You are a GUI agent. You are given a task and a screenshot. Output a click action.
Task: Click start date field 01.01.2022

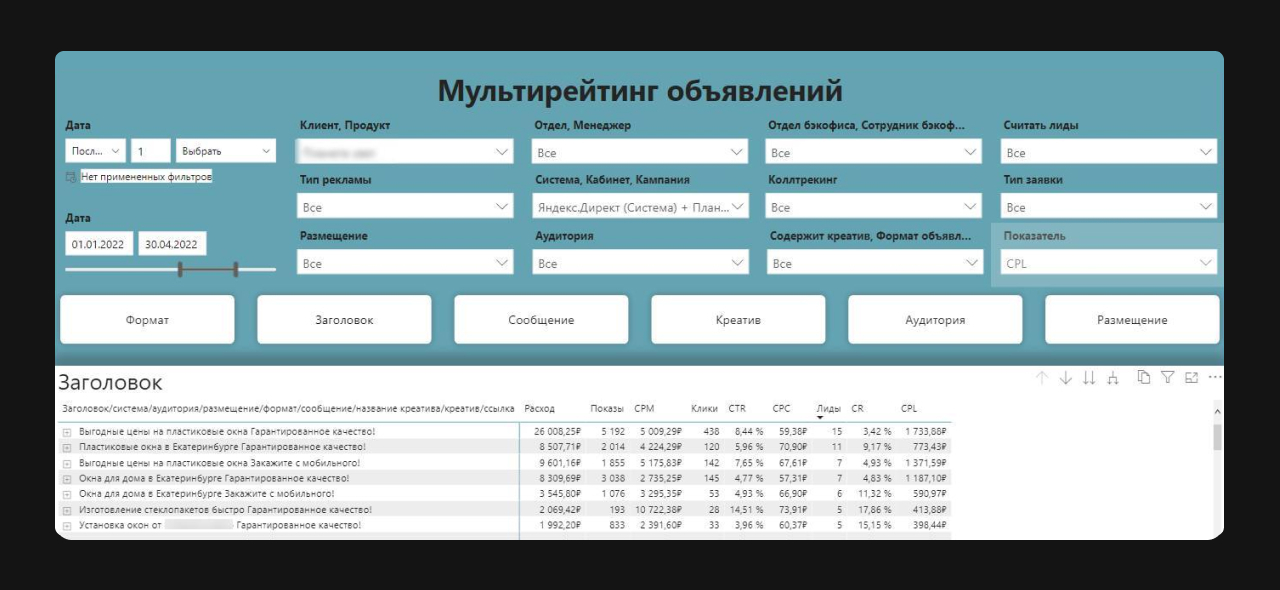pyautogui.click(x=99, y=244)
